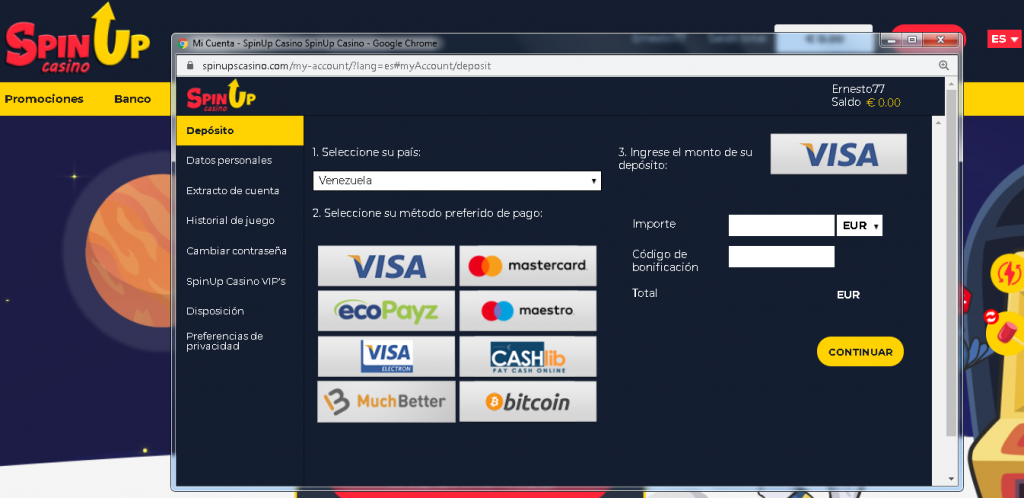Choose Bitcoin as deposit method
Screen dimensions: 1024x498
528,401
